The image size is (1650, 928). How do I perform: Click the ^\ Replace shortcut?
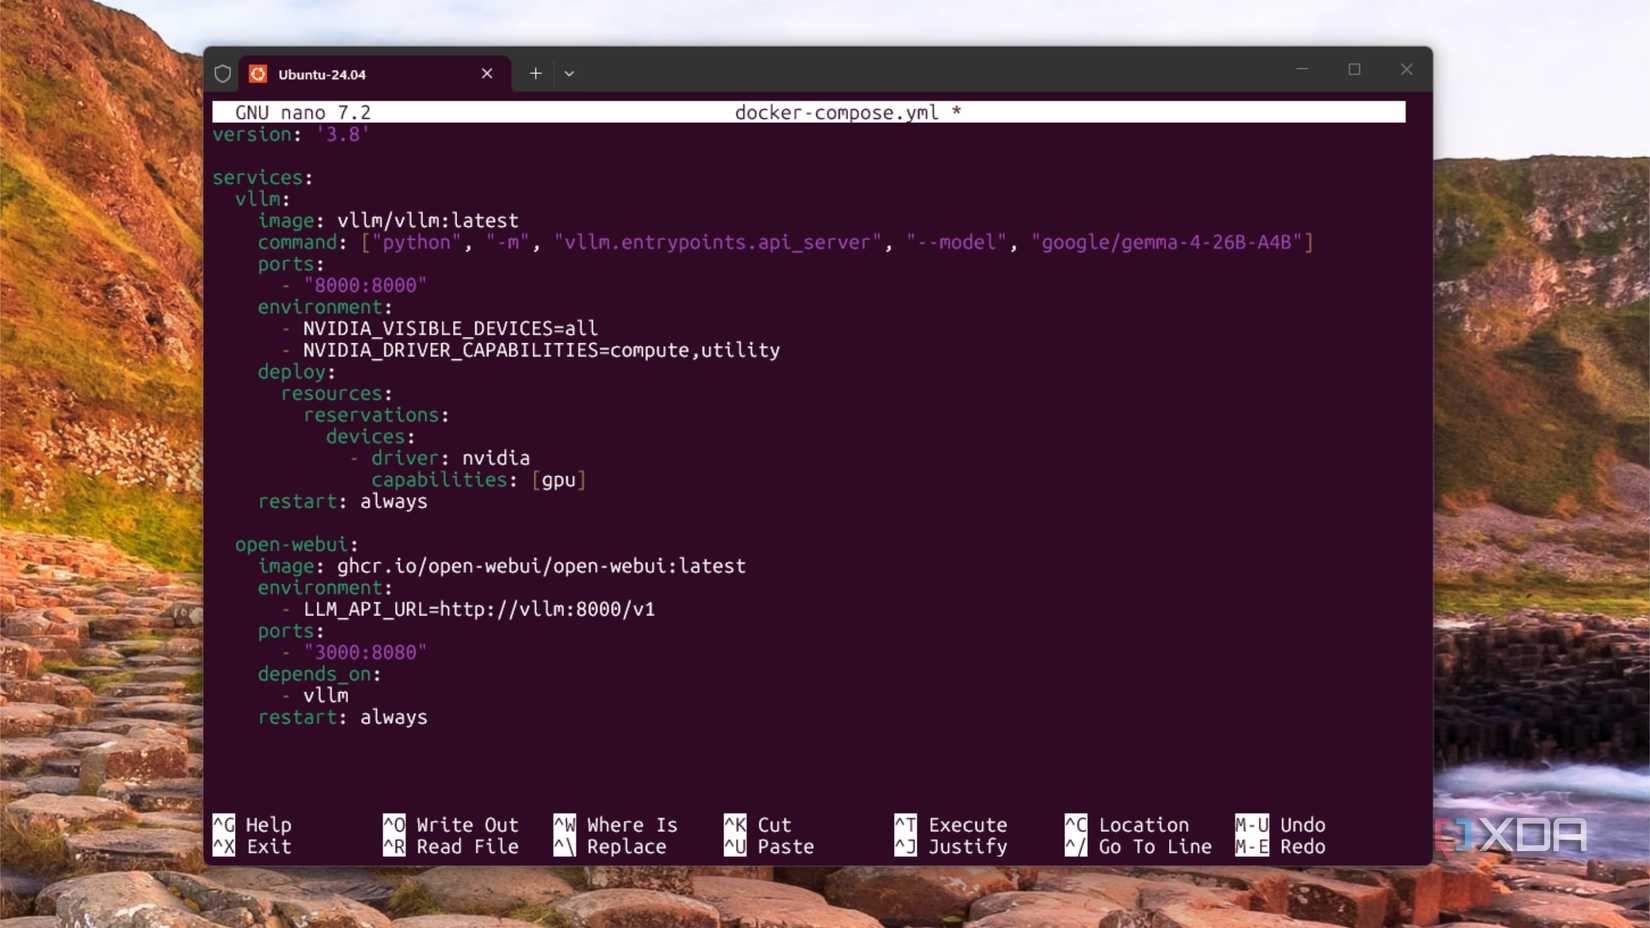(x=610, y=847)
